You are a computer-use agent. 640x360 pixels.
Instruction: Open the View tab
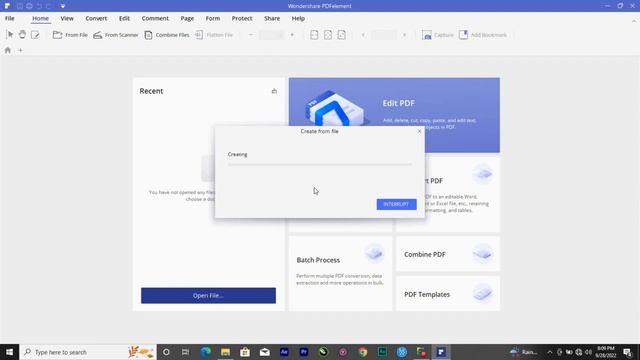pos(67,18)
